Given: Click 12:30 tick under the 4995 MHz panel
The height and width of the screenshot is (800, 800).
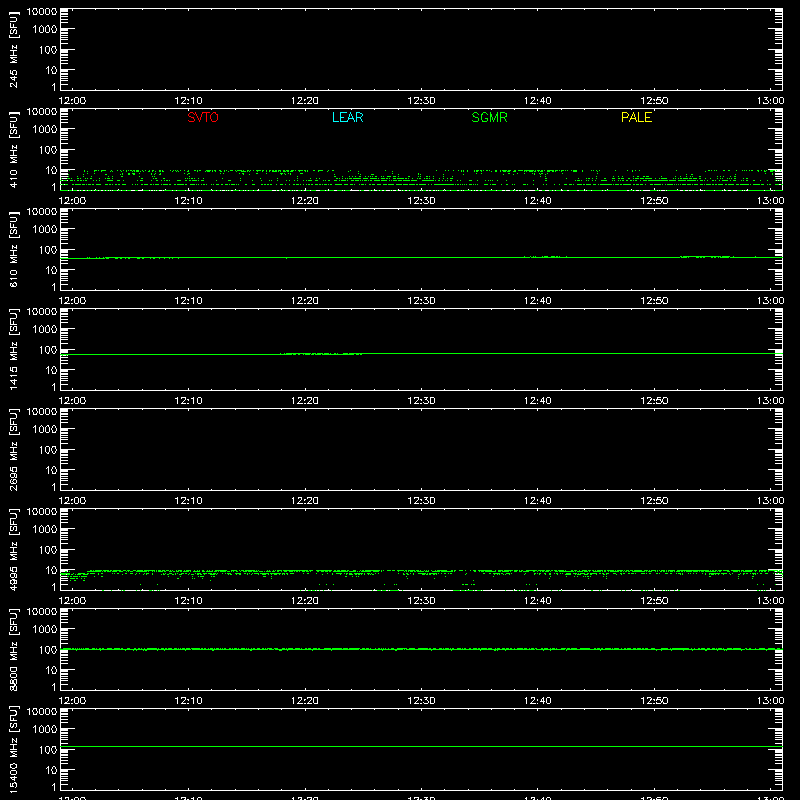Looking at the screenshot, I should [421, 601].
